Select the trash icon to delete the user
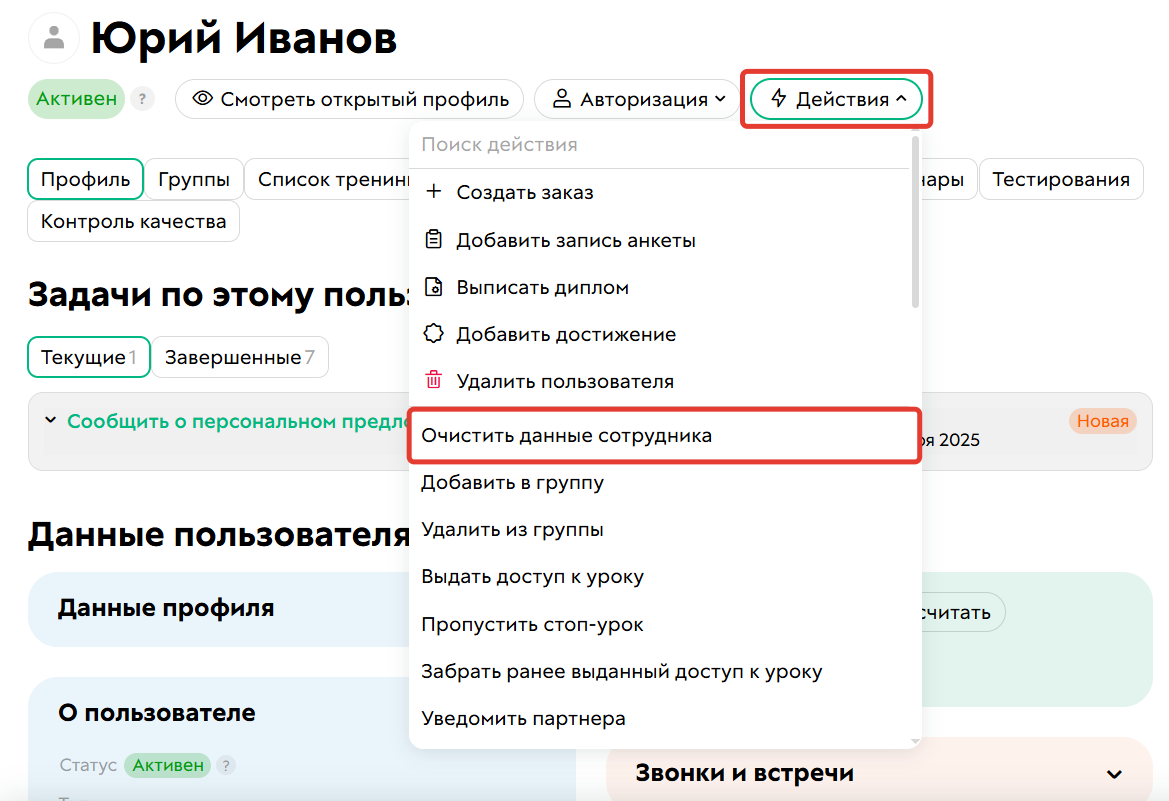Screen dimensions: 1169x801 (x=431, y=380)
